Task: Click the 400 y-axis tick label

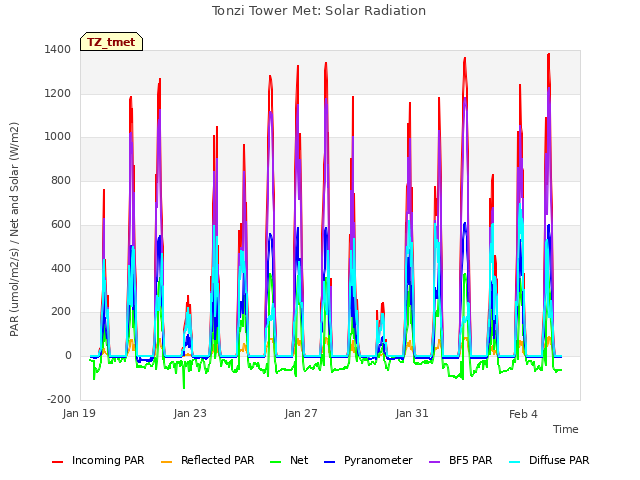Action: coord(61,268)
